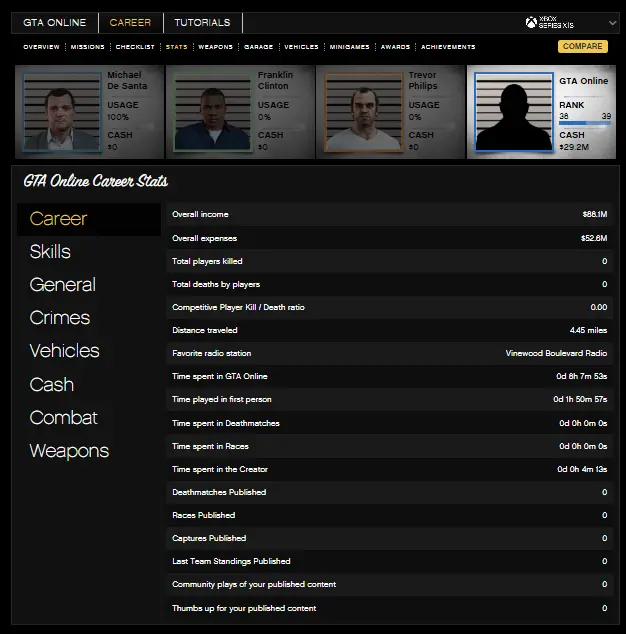Open the AWARDS sub-menu
This screenshot has height=634, width=626.
(395, 47)
